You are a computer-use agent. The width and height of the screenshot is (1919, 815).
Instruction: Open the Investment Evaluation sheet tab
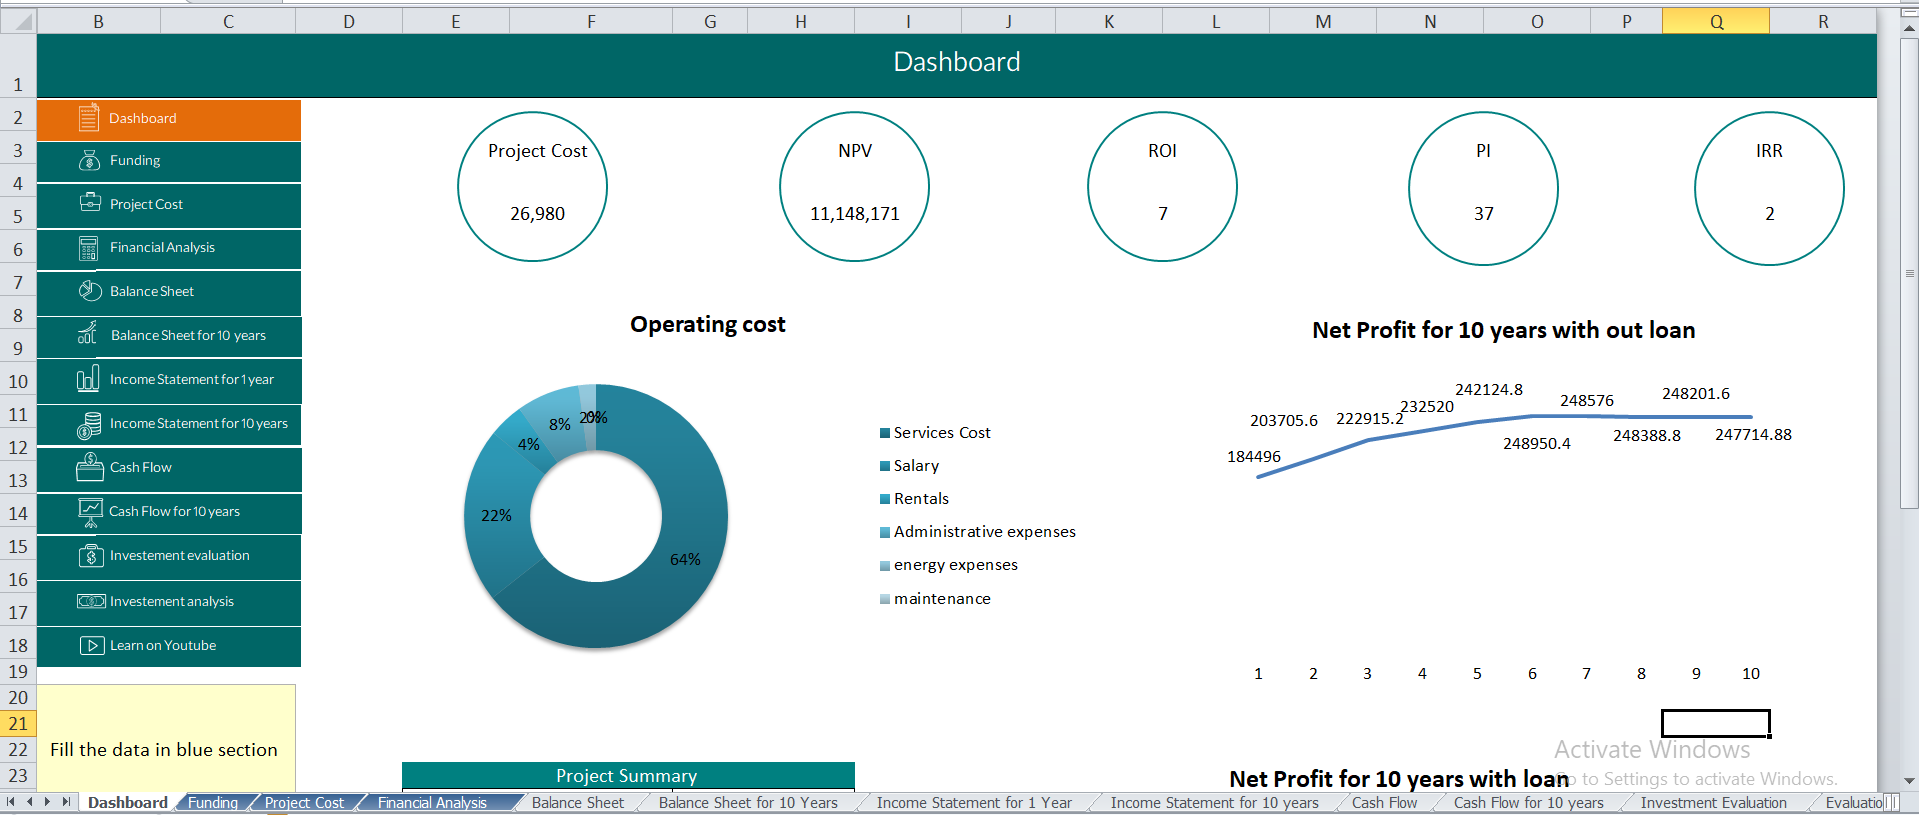(1713, 803)
